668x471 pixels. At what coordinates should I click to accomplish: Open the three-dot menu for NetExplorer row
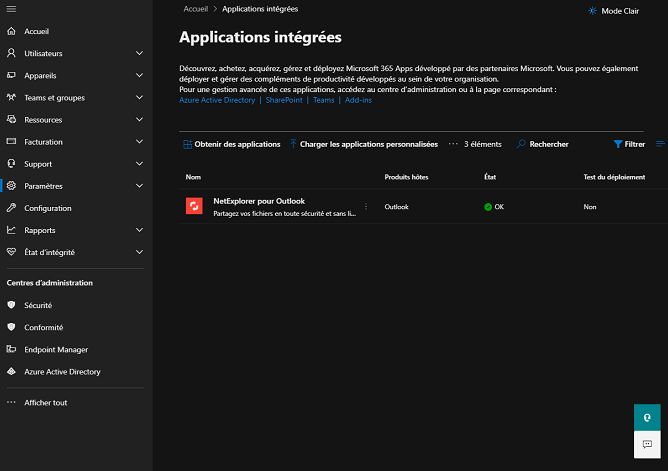coord(366,207)
